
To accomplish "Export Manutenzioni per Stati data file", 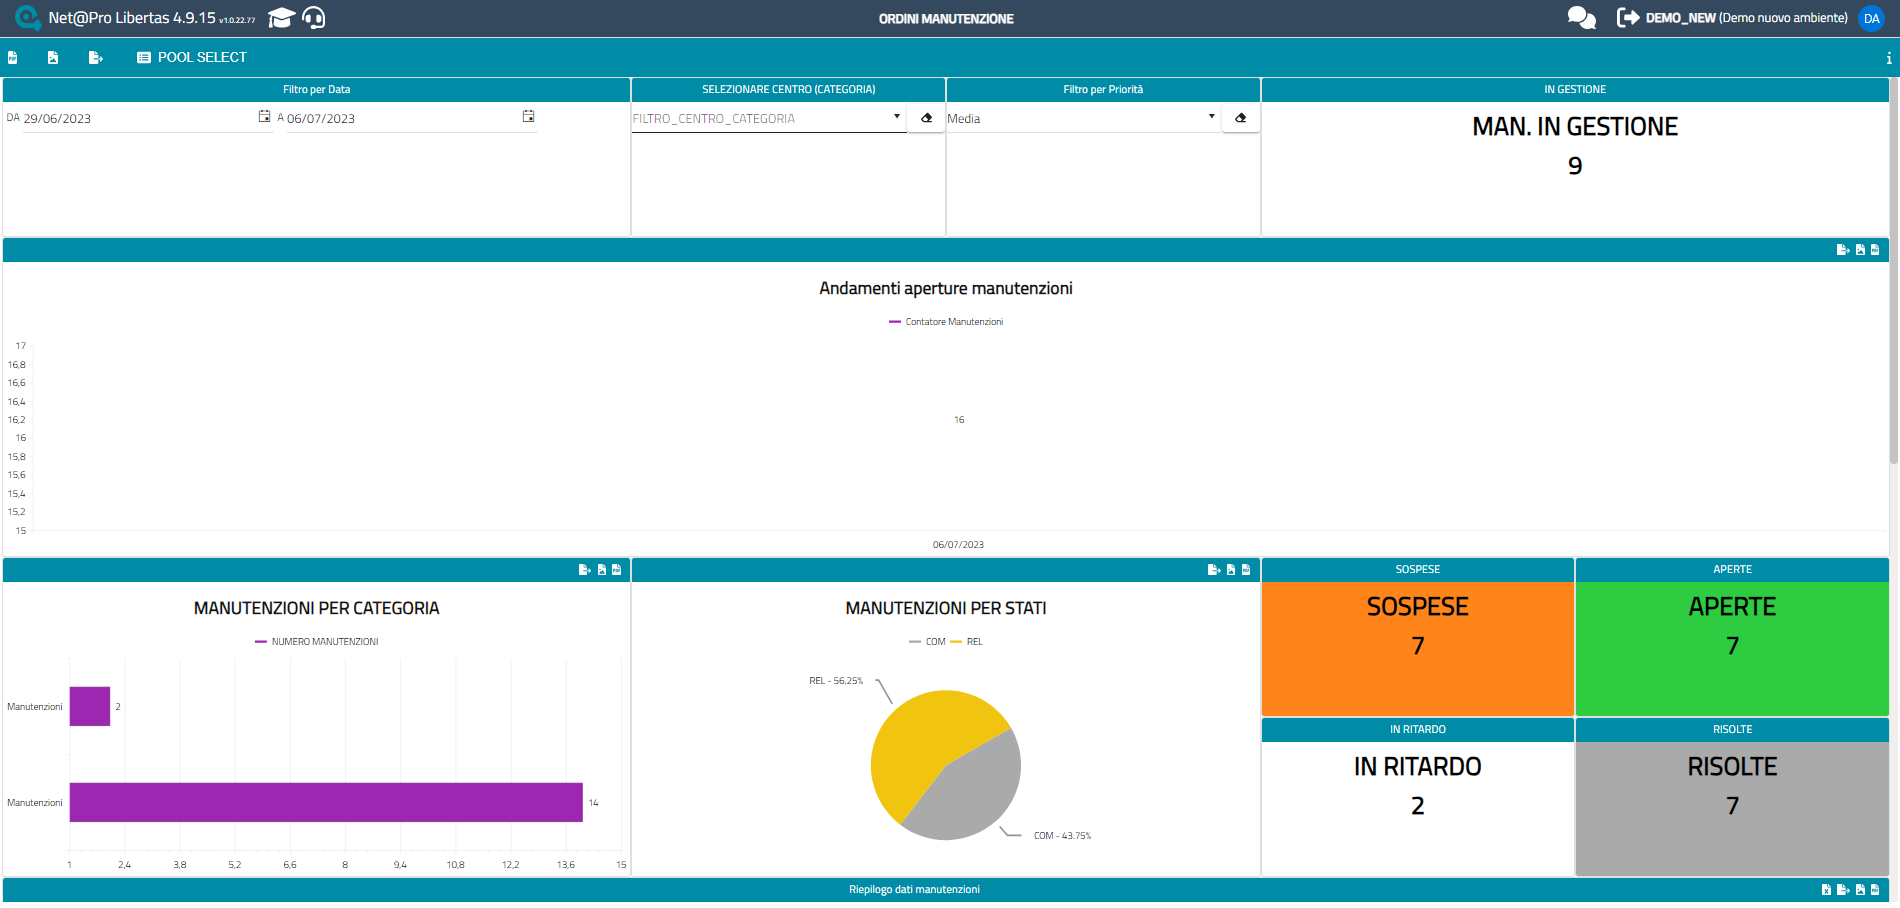I will (1214, 570).
